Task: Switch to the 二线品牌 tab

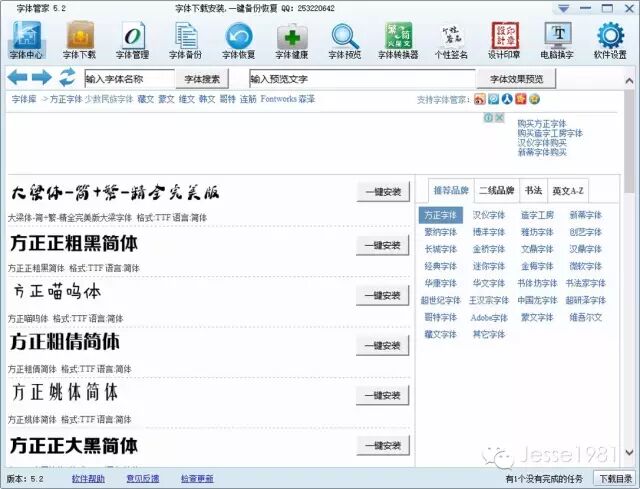Action: click(x=496, y=191)
